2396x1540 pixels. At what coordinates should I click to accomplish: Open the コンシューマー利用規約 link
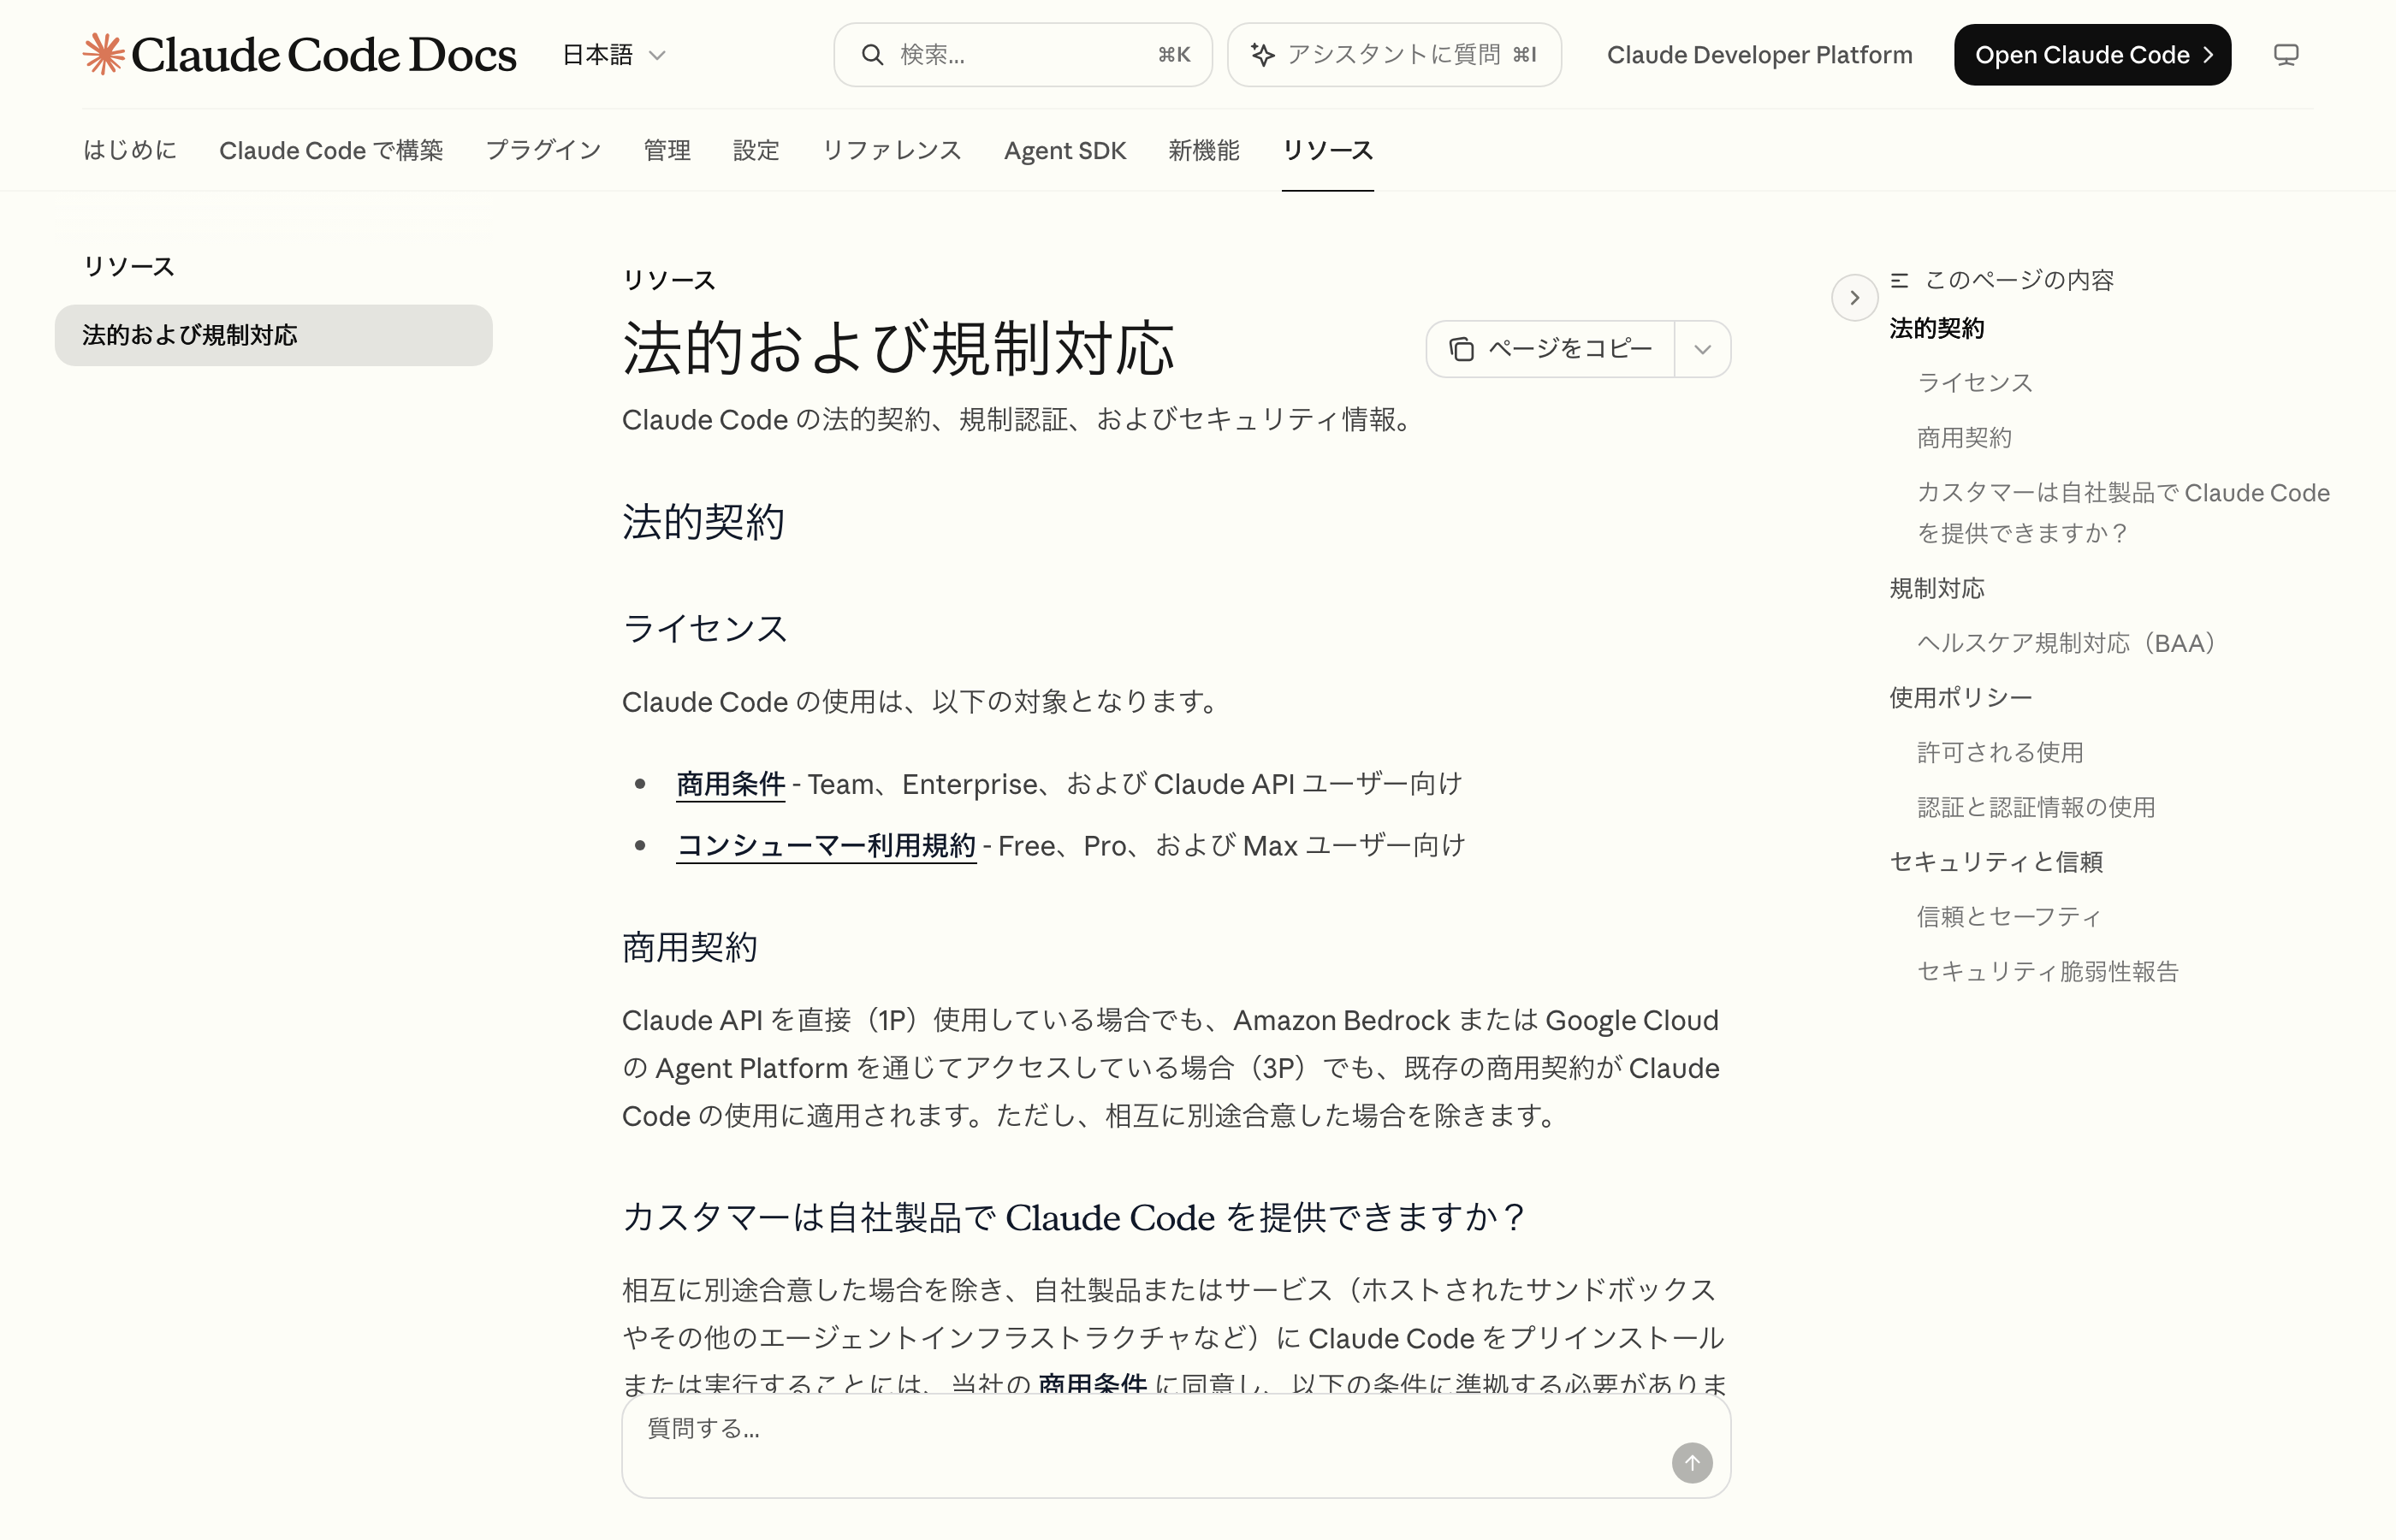826,846
